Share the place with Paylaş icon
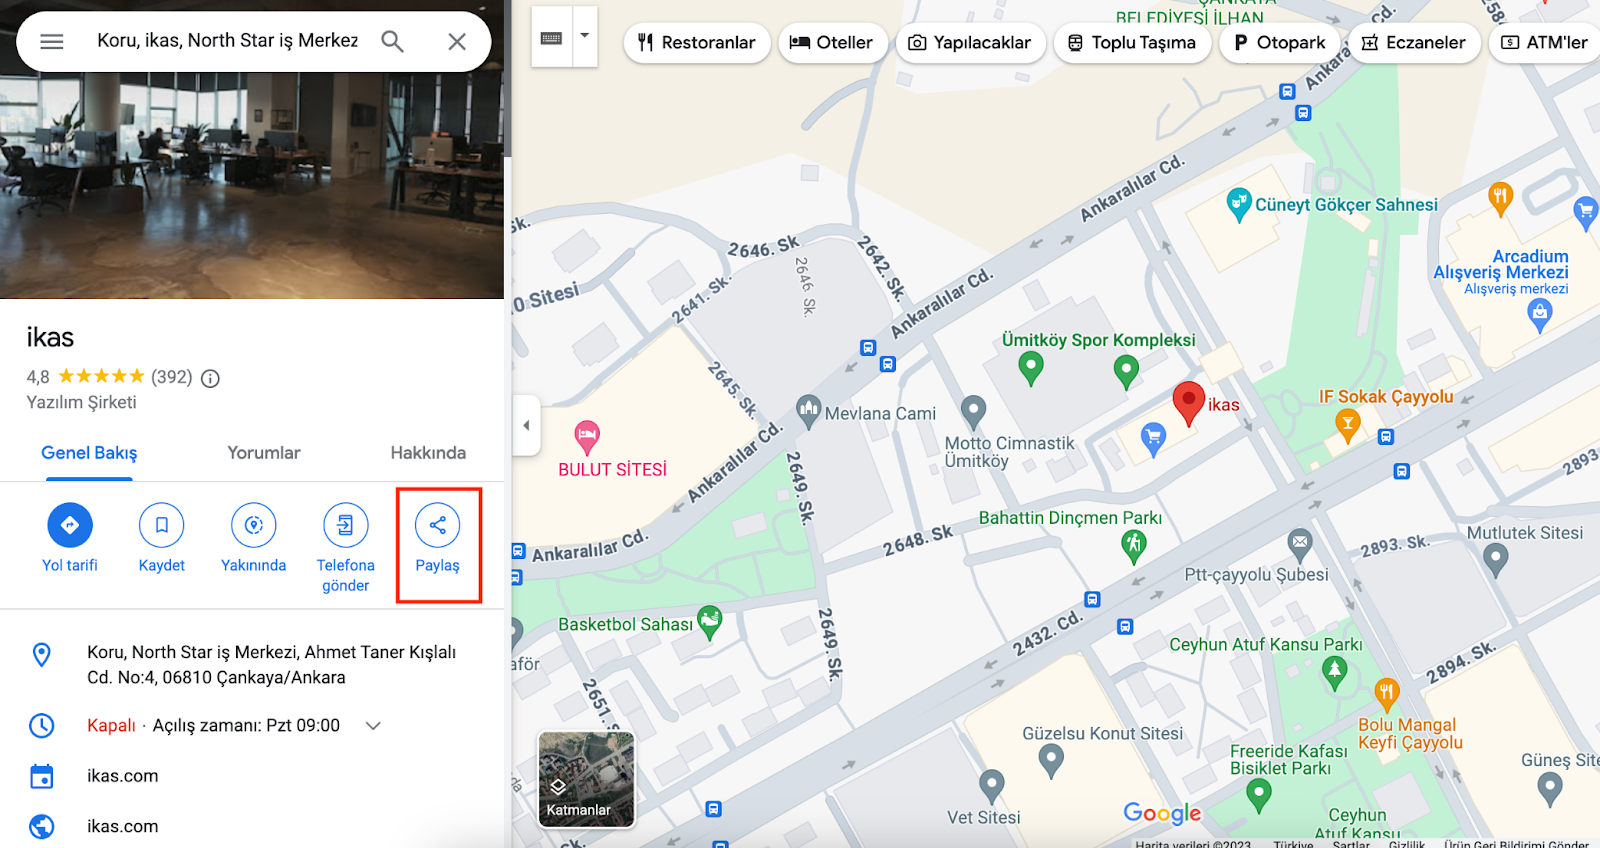1600x848 pixels. click(438, 525)
